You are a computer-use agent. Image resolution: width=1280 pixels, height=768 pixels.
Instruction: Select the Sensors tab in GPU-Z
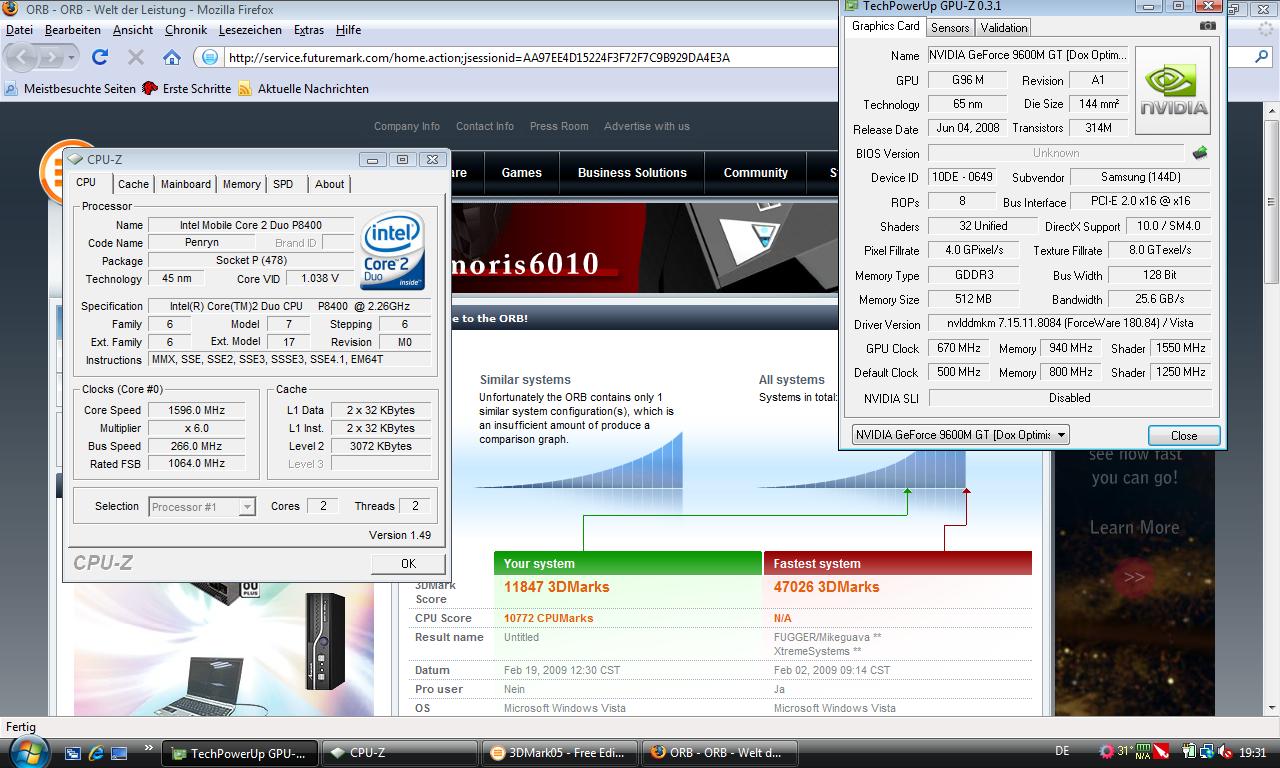click(950, 28)
